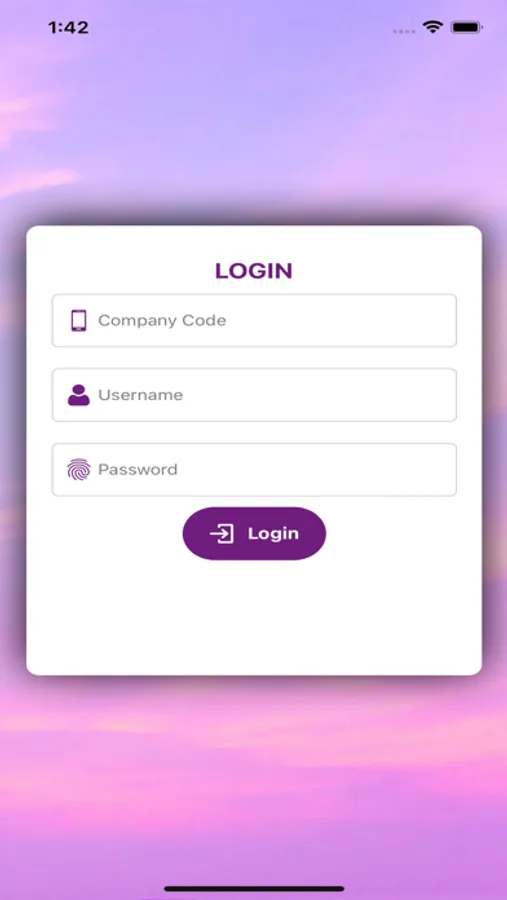This screenshot has height=900, width=507.
Task: Tap the purple sky background above the card
Action: click(x=254, y=126)
